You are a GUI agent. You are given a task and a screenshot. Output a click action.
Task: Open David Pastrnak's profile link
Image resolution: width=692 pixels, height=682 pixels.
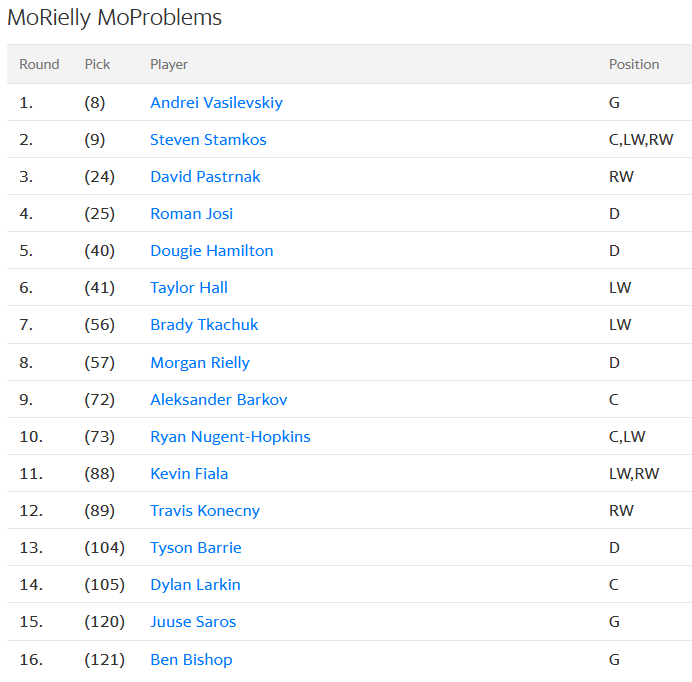coord(205,177)
